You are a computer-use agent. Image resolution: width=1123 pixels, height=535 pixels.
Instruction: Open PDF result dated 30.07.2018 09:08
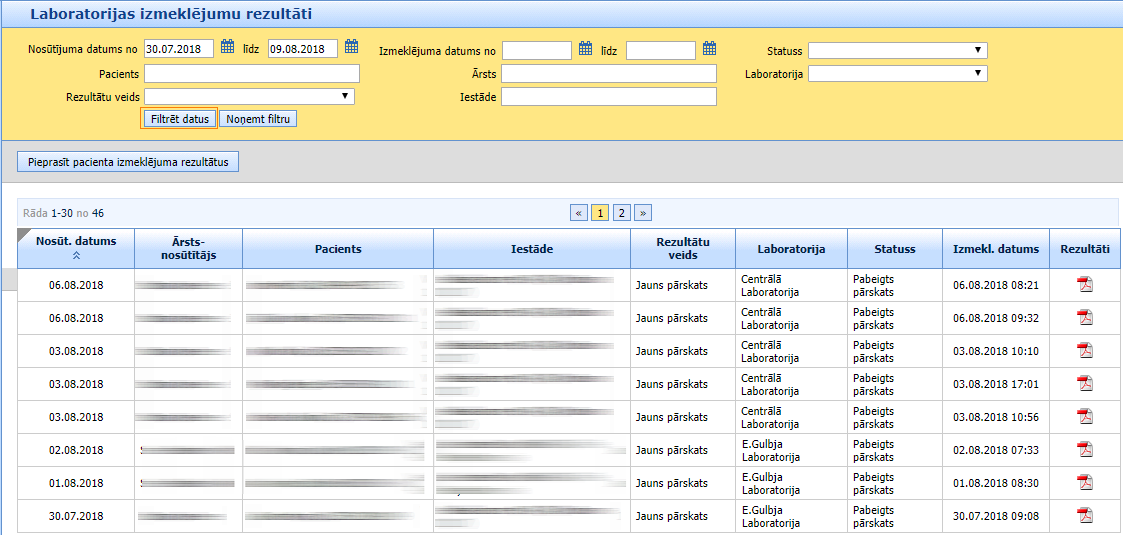coord(1084,516)
